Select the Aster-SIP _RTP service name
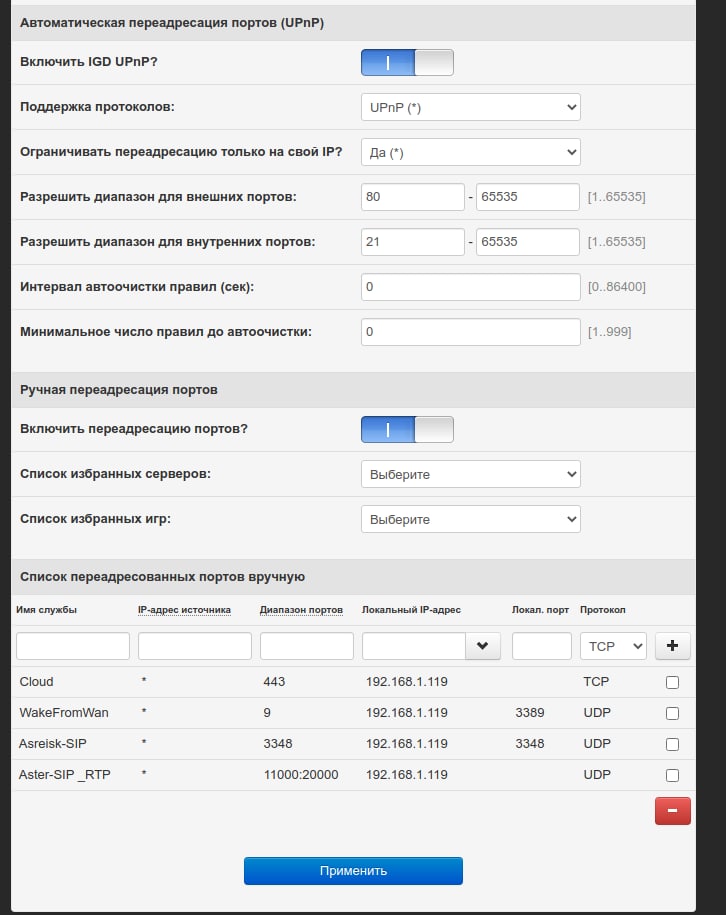Viewport: 726px width, 915px height. pos(64,775)
